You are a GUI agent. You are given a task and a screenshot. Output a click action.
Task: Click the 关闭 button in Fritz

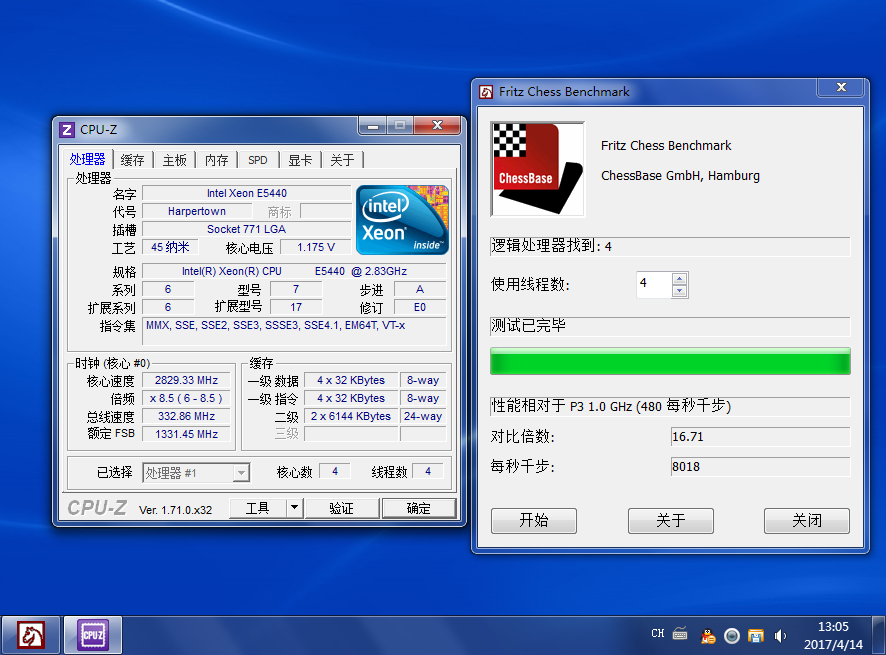coord(807,520)
